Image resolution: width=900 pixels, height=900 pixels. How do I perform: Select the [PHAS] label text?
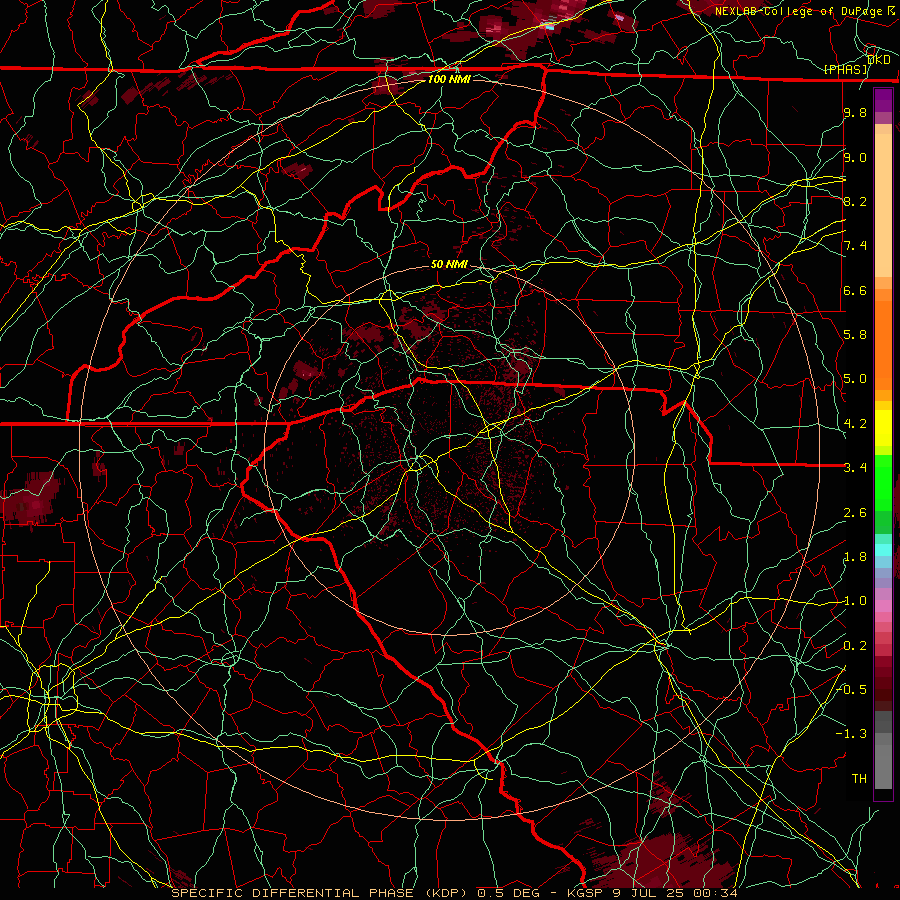coord(845,69)
